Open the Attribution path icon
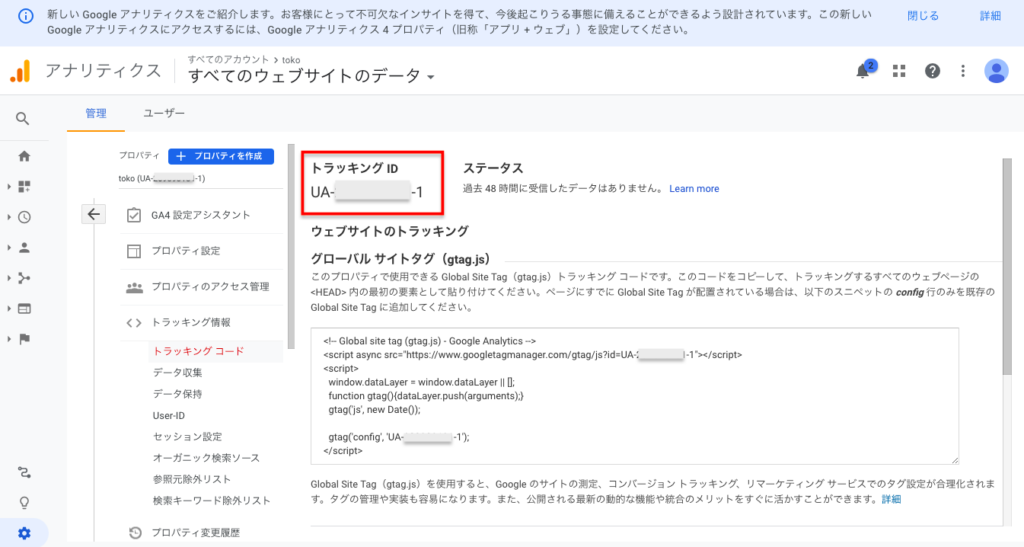Screen dimensions: 1024x547 (24, 473)
